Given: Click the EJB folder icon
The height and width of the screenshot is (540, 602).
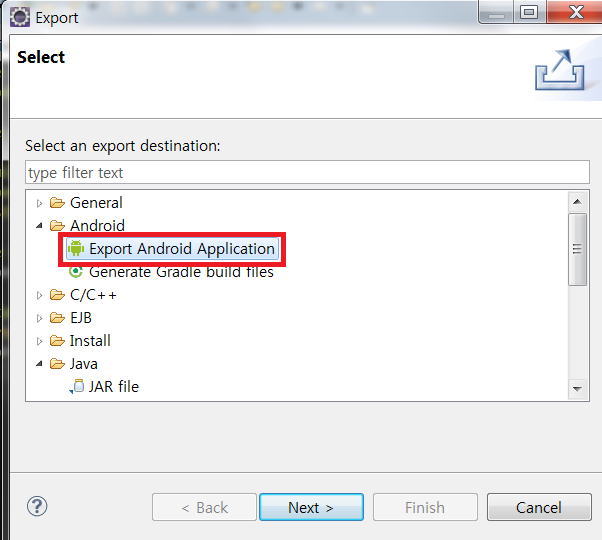Looking at the screenshot, I should pyautogui.click(x=57, y=318).
